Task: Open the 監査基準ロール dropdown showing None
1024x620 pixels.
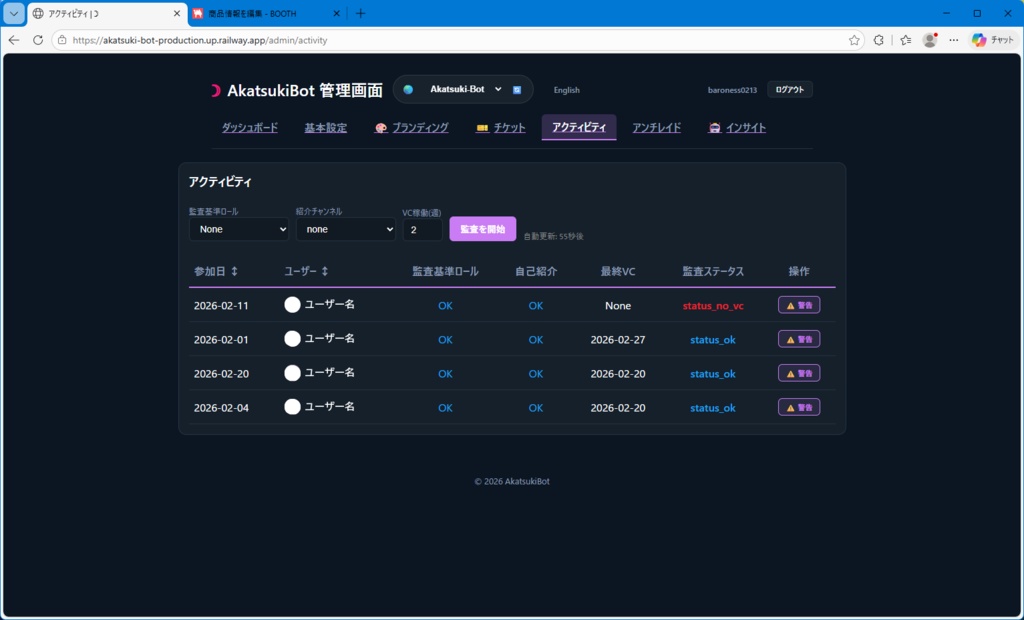Action: tap(238, 229)
